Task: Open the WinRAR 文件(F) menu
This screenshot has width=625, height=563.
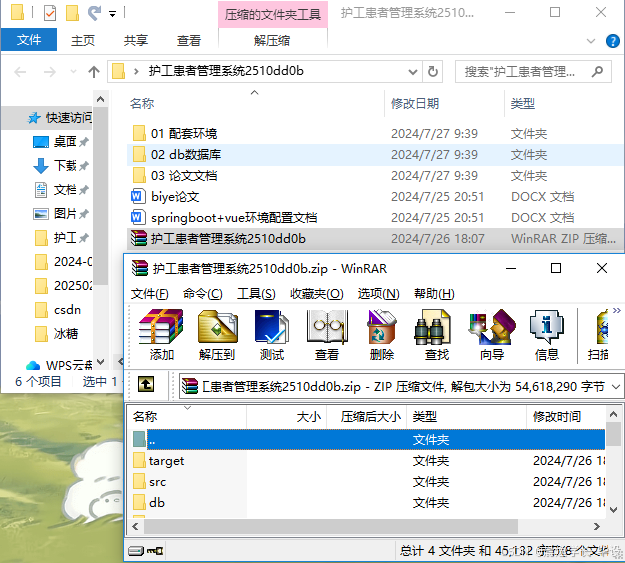Action: coord(150,294)
